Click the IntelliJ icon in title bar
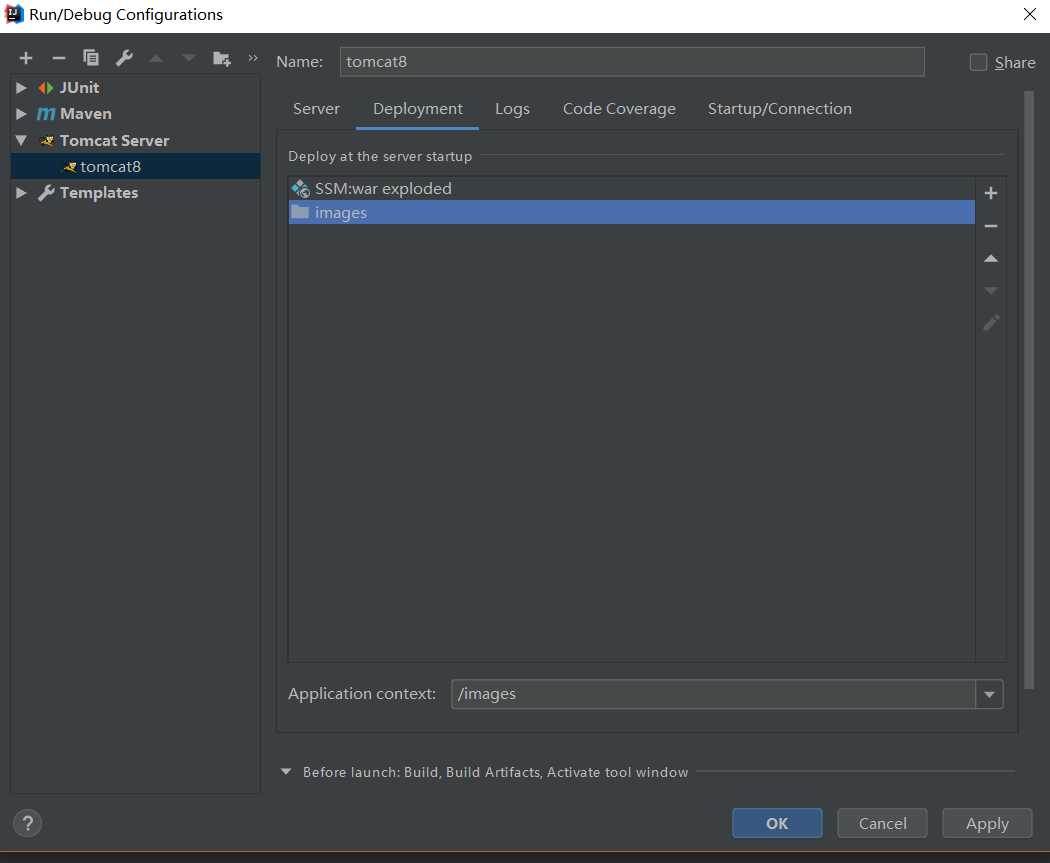1050x863 pixels. (x=14, y=14)
